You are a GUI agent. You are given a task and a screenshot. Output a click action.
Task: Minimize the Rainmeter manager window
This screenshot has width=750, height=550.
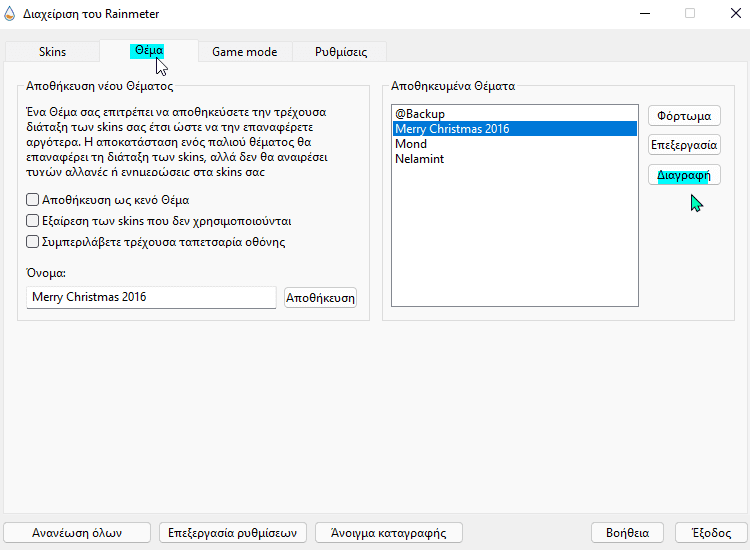(x=645, y=13)
